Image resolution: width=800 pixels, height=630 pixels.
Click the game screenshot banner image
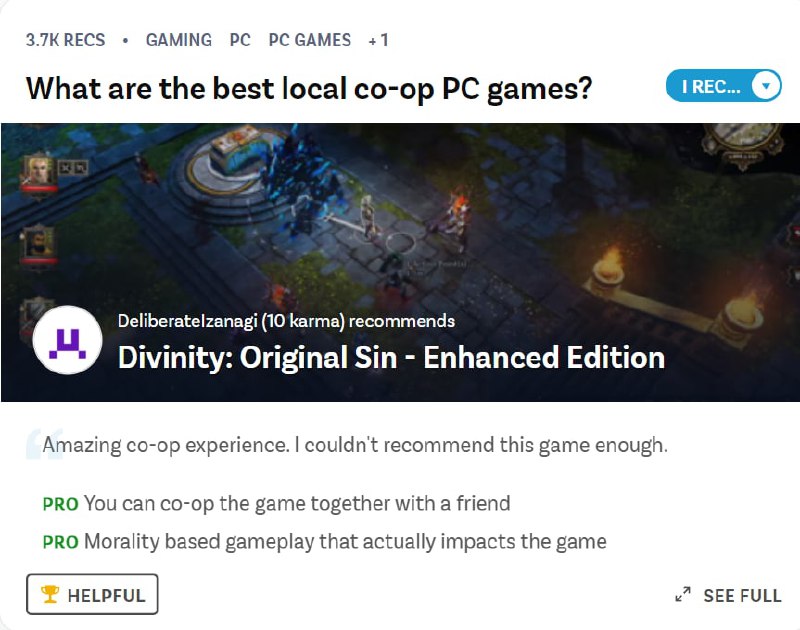(x=401, y=262)
